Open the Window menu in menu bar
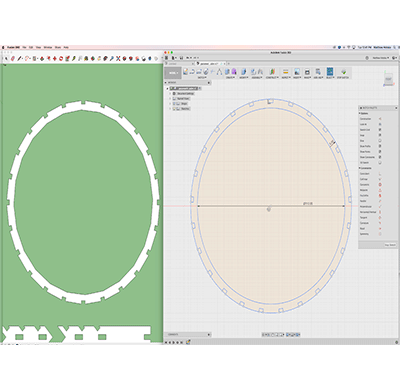This screenshot has width=400, height=389. (x=48, y=47)
